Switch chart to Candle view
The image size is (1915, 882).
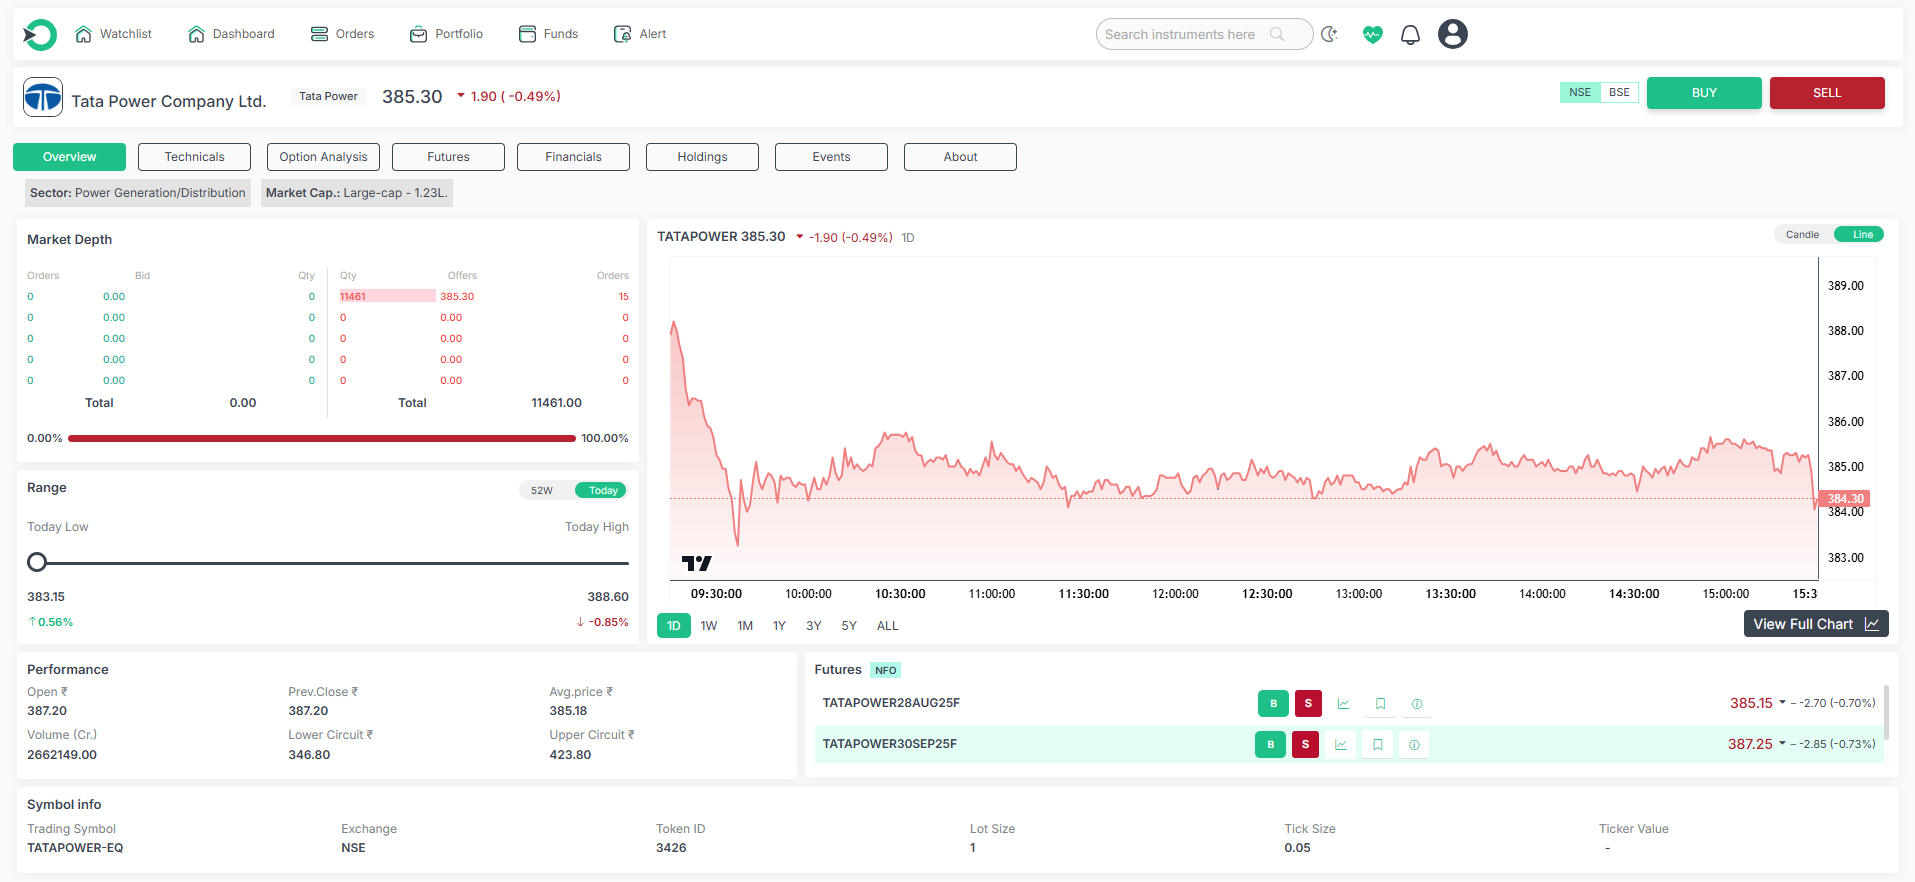(x=1802, y=234)
